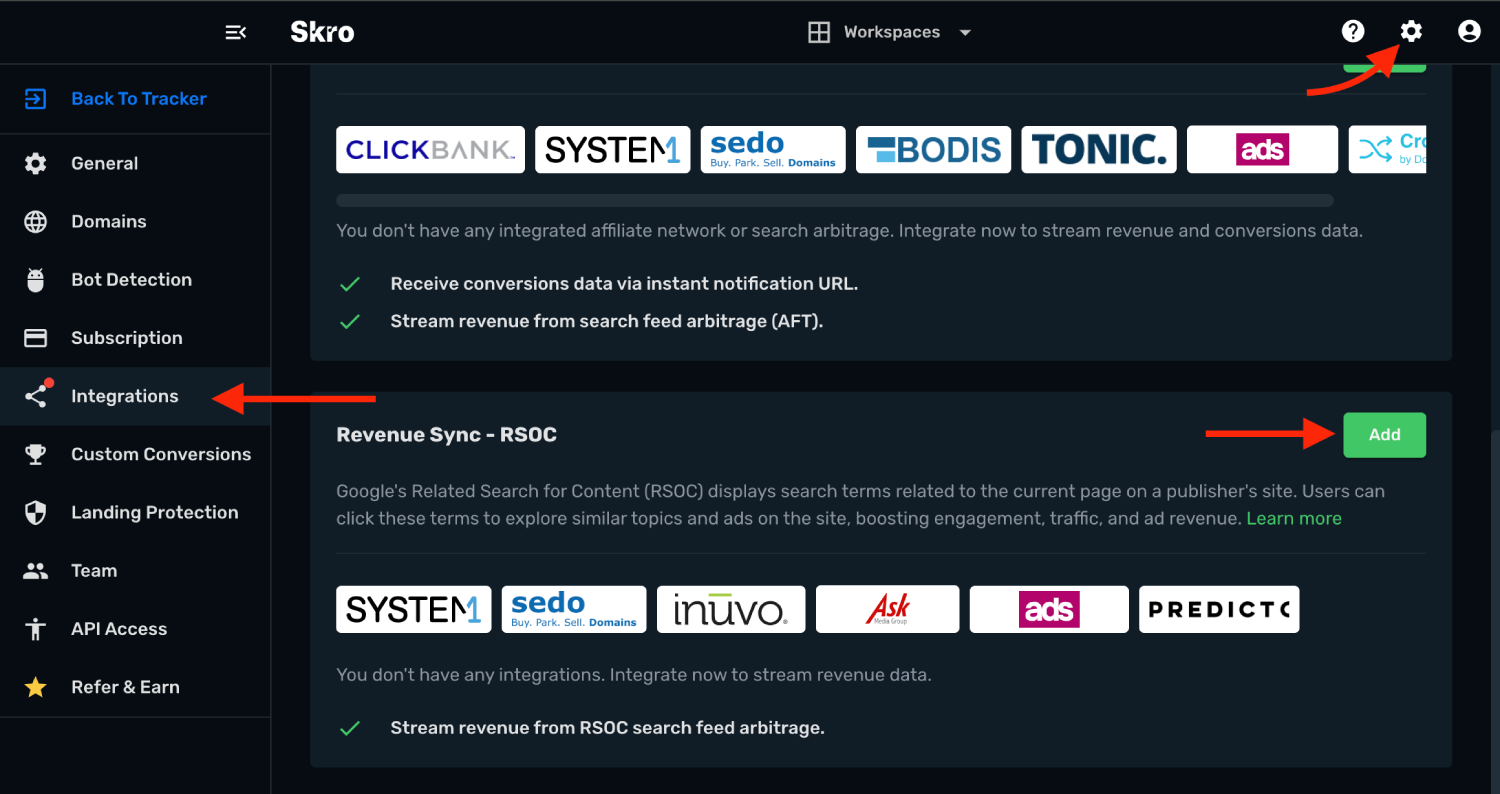Screen dimensions: 1500x794
Task: Go to Back To Tracker link
Action: click(139, 99)
